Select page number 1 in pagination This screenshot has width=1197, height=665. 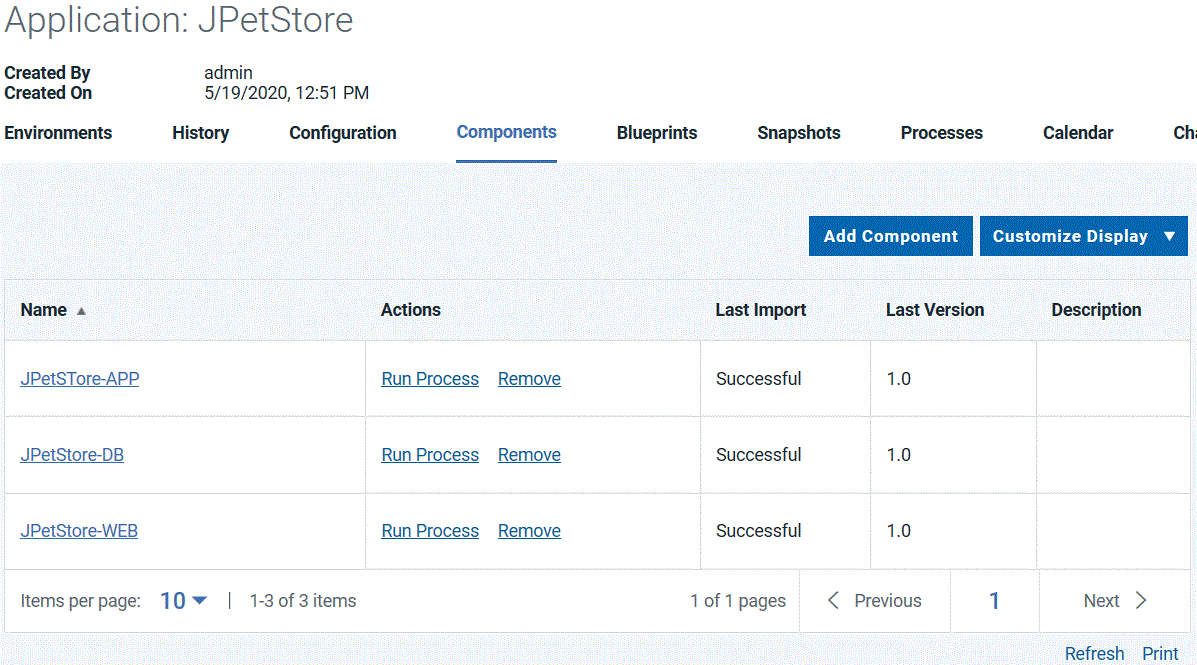pyautogui.click(x=994, y=600)
